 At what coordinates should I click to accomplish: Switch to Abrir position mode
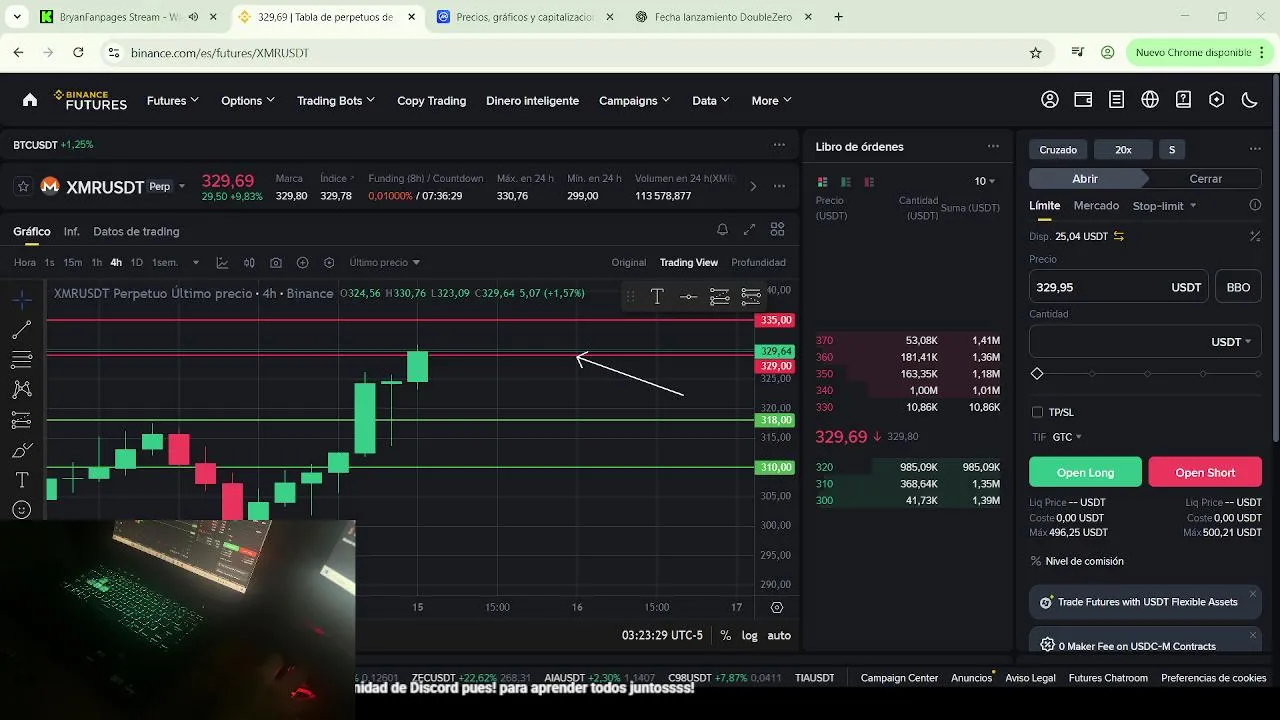point(1085,178)
